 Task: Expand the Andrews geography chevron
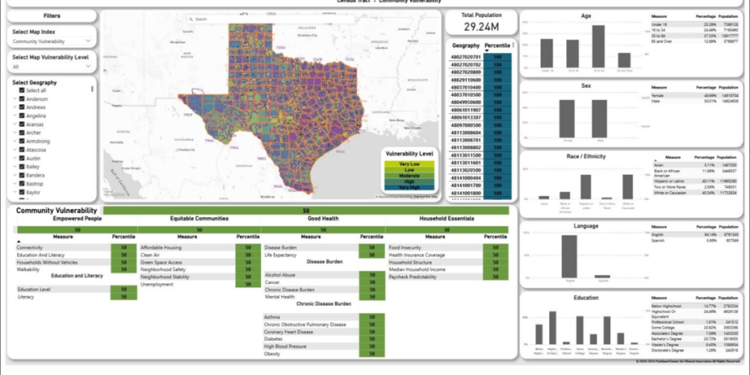tap(15, 107)
